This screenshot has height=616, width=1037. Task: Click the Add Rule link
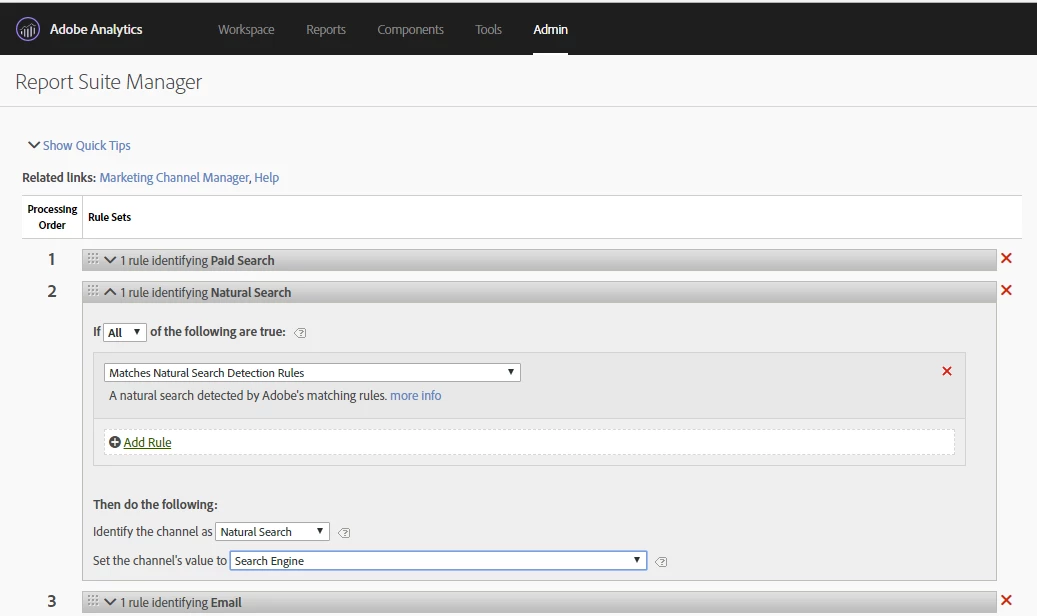pos(147,442)
